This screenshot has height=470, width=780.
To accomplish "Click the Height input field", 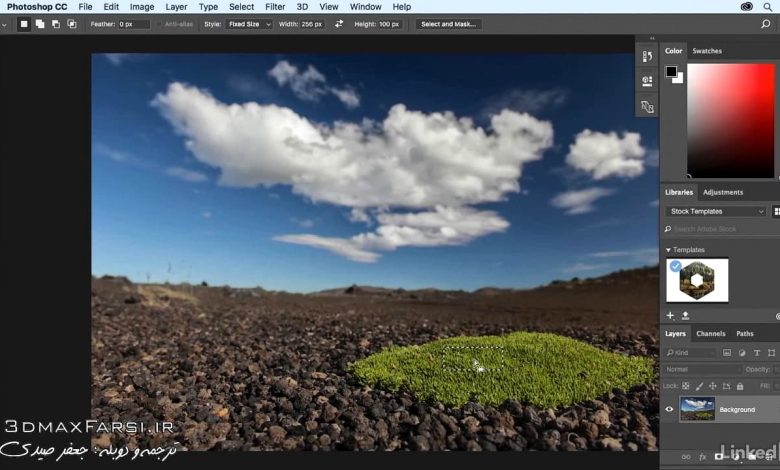I will point(390,24).
